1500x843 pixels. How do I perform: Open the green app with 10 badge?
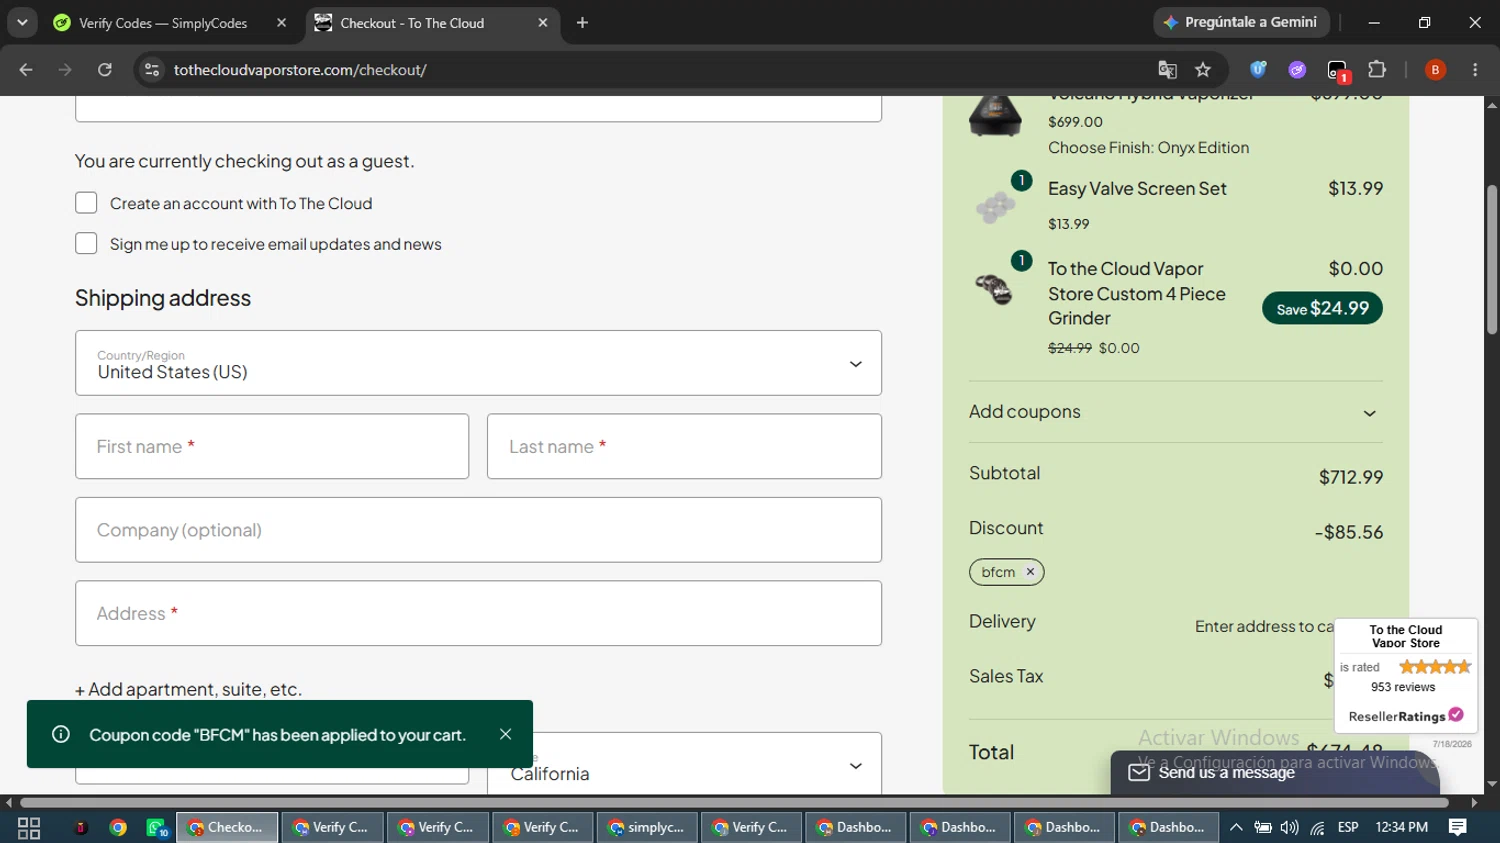[157, 828]
